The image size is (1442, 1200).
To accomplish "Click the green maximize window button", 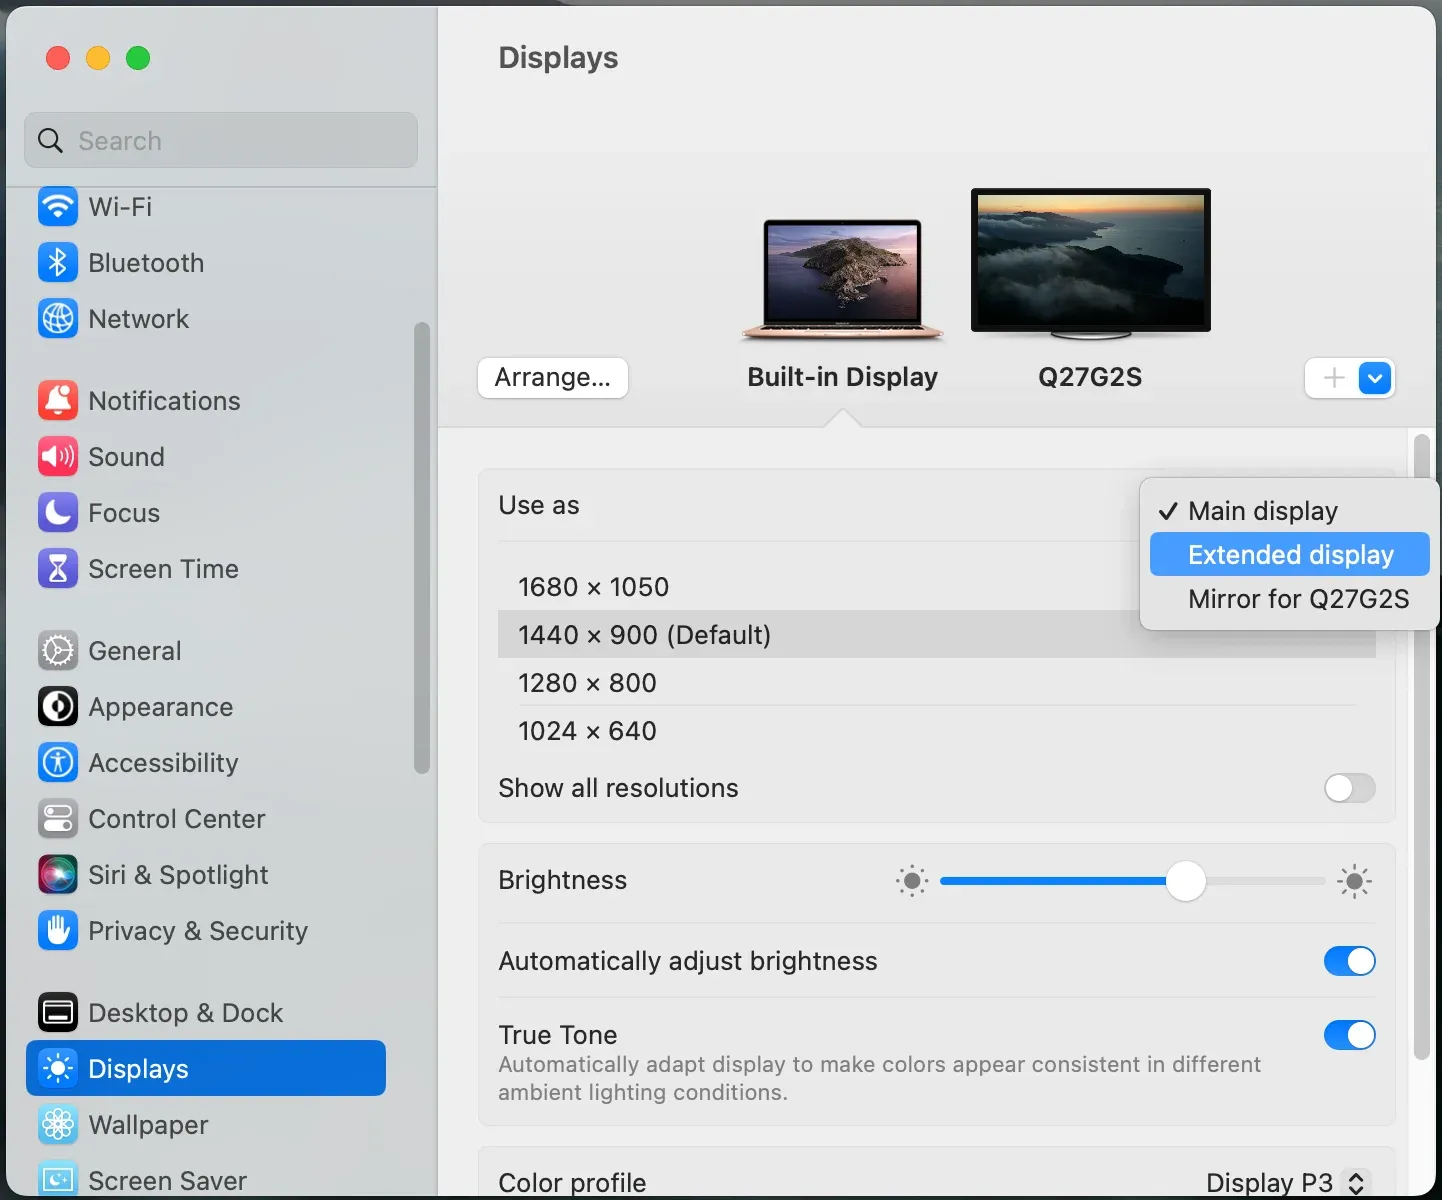I will [x=138, y=58].
